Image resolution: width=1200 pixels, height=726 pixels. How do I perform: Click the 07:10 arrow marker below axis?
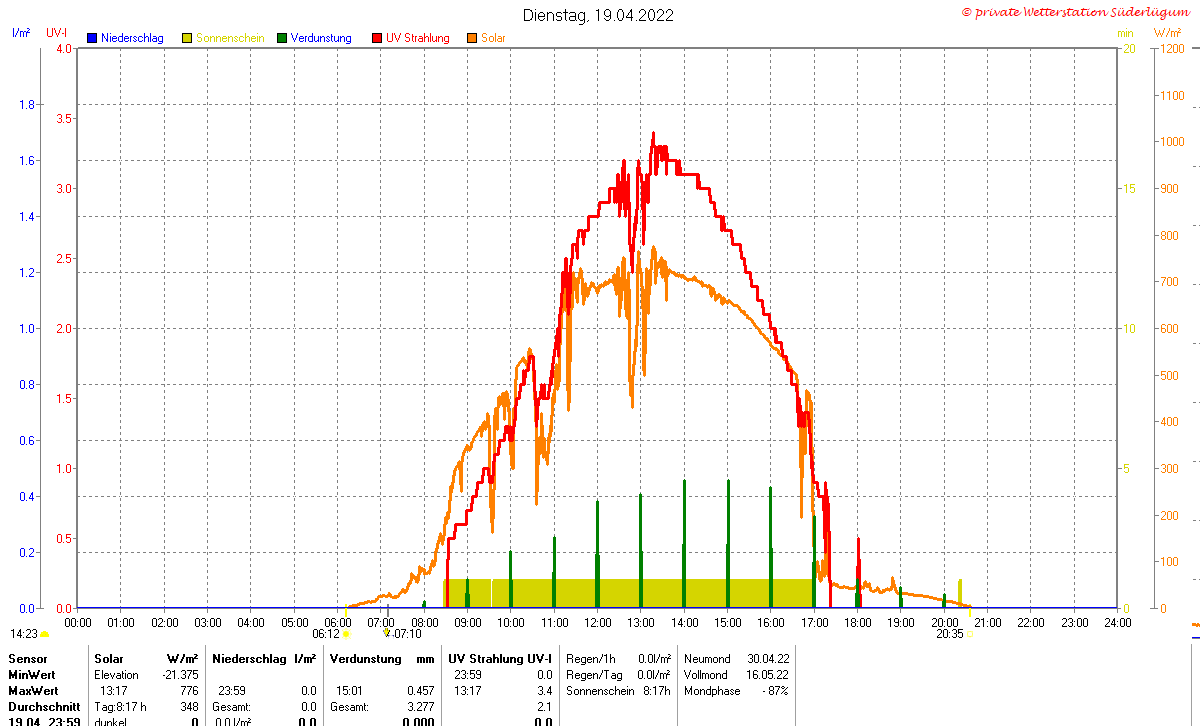tap(386, 632)
